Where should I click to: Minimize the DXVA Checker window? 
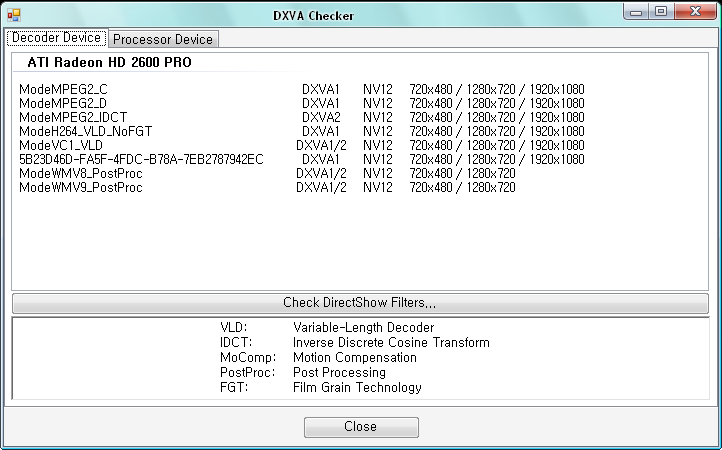point(636,12)
